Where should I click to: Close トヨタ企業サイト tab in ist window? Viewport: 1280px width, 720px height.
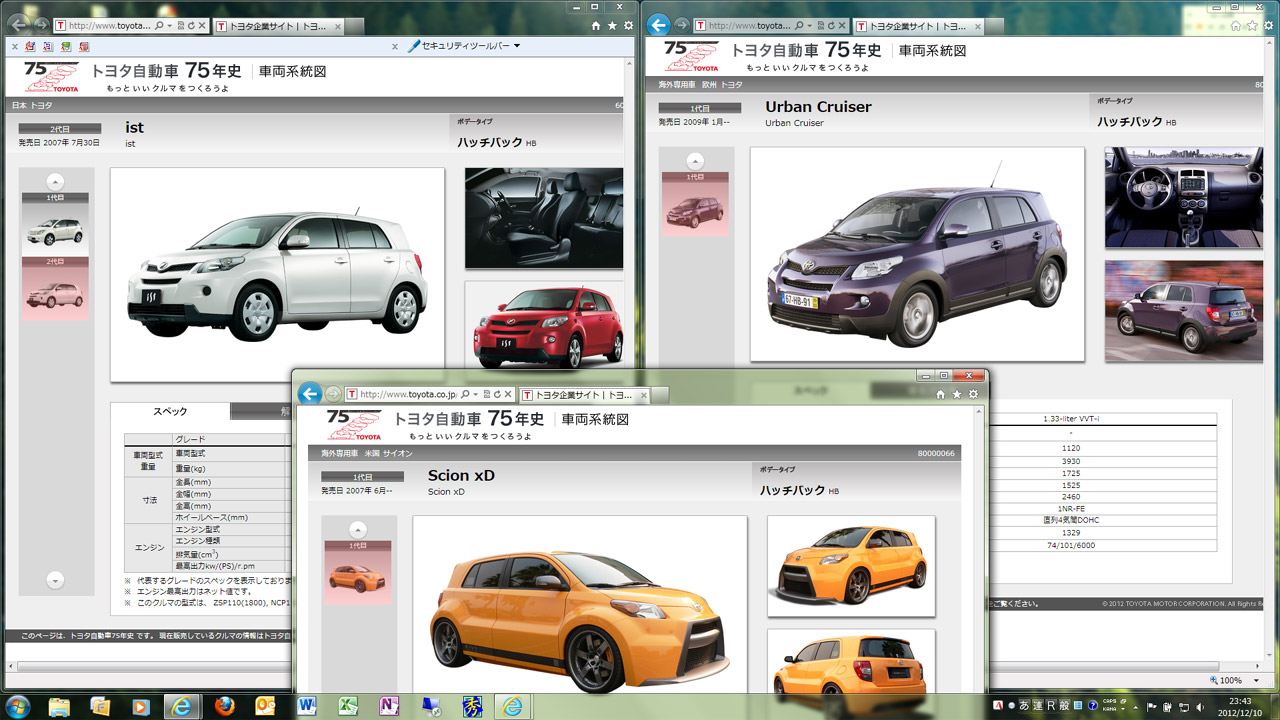click(x=339, y=26)
